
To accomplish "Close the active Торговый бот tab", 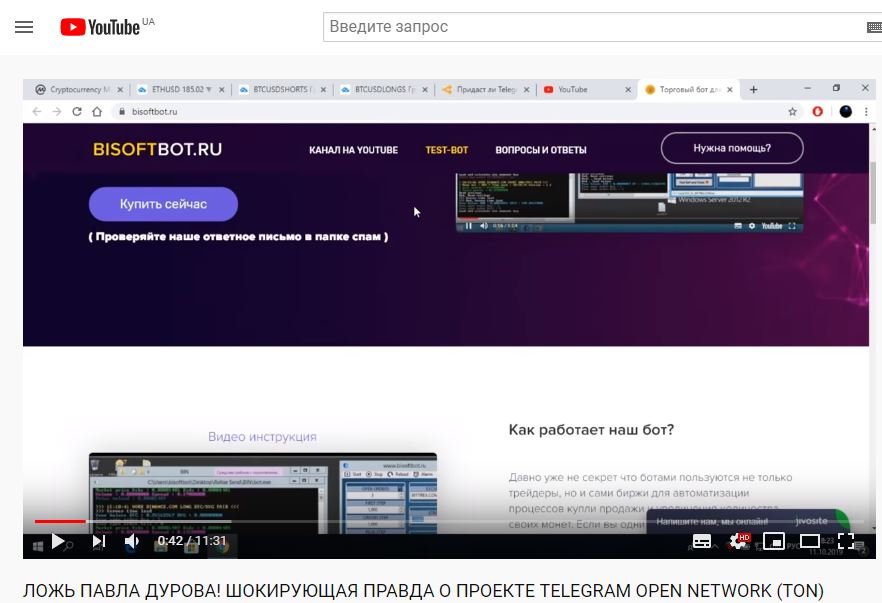I will pos(730,89).
